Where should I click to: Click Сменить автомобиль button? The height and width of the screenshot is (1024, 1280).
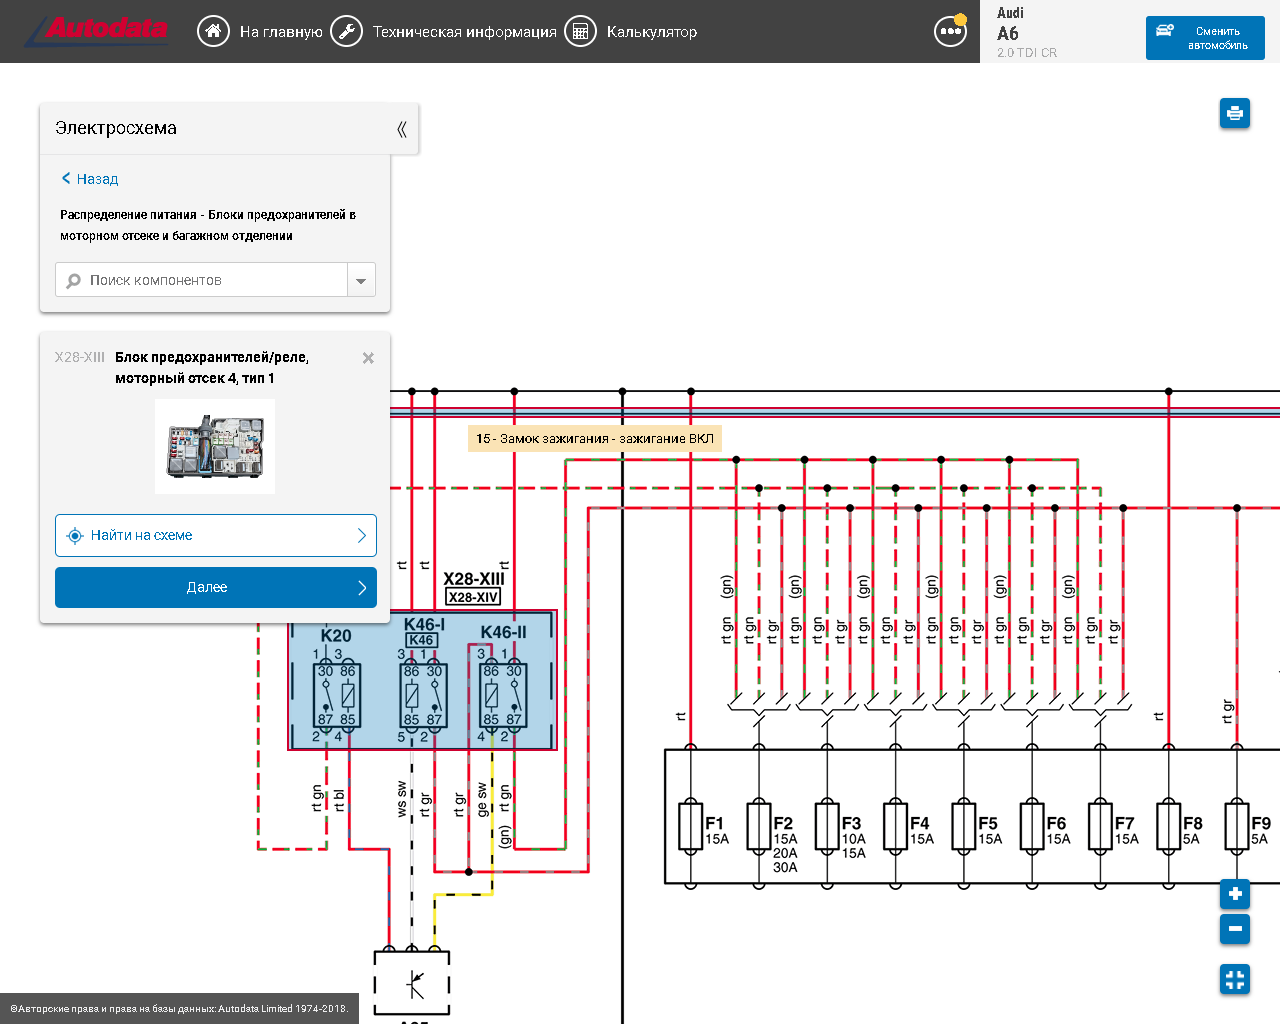[x=1205, y=38]
